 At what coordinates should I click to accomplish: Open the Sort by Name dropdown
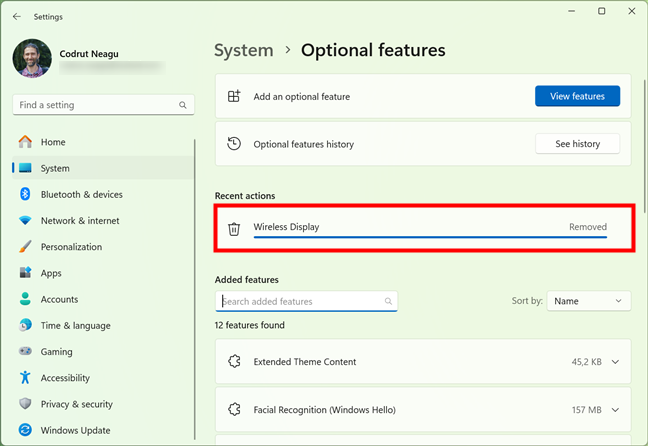(x=588, y=301)
